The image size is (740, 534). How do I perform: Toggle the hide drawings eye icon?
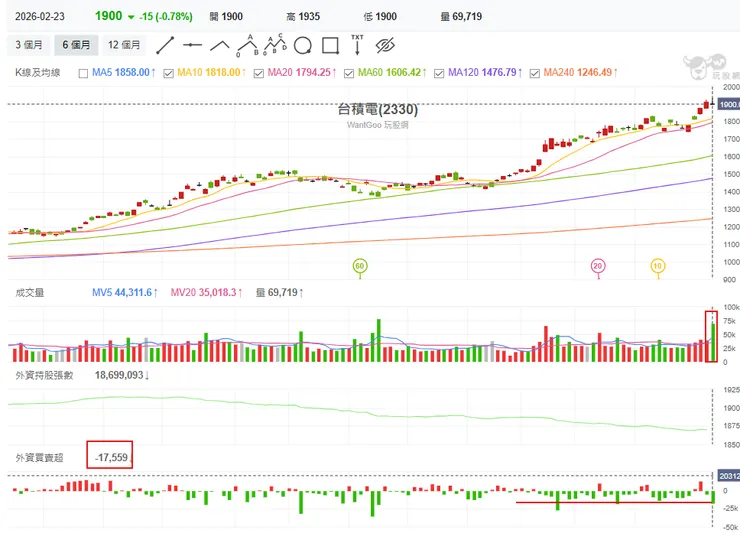[385, 45]
